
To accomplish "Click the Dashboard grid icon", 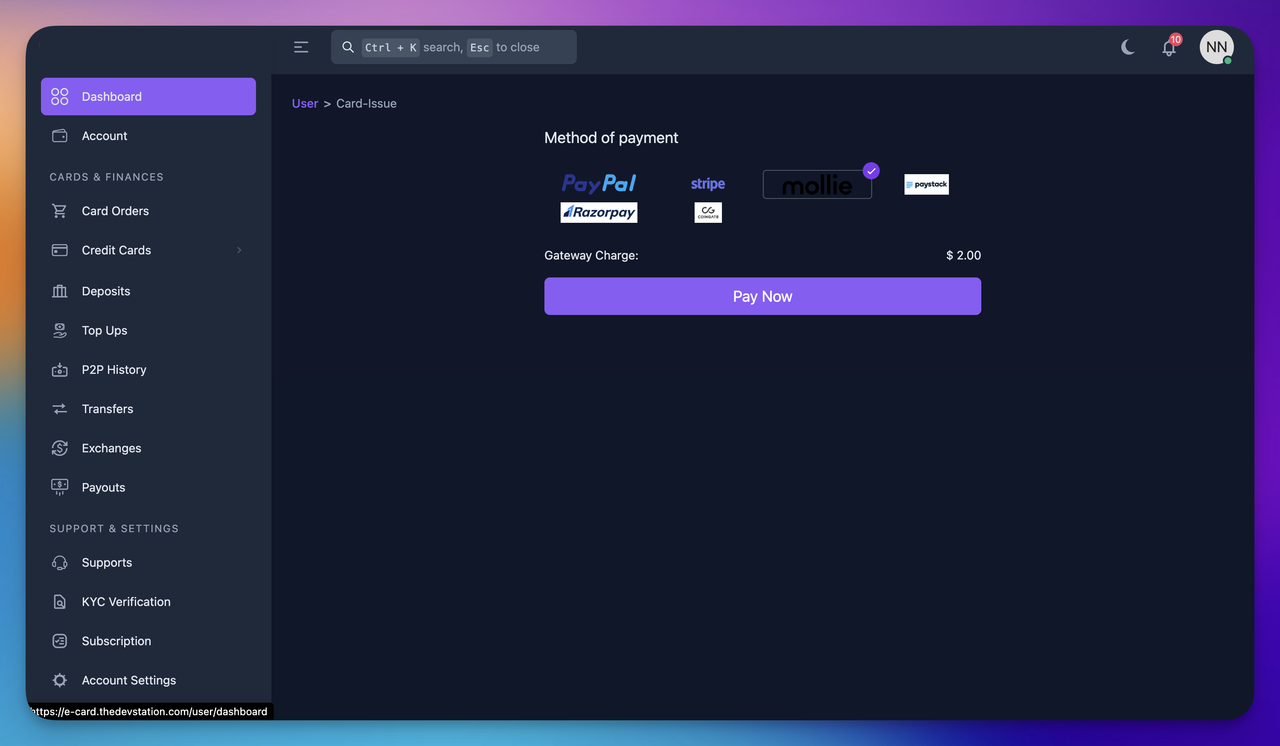I will (60, 97).
